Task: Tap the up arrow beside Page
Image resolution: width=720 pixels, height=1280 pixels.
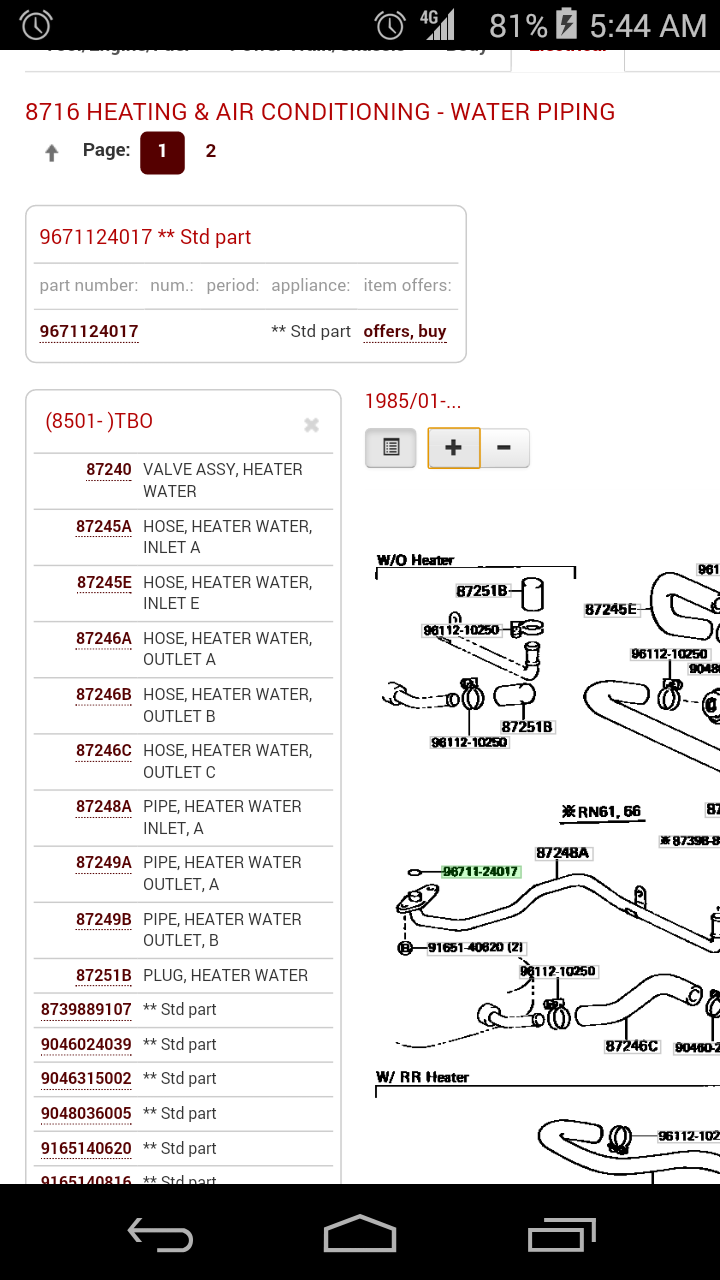Action: (52, 153)
